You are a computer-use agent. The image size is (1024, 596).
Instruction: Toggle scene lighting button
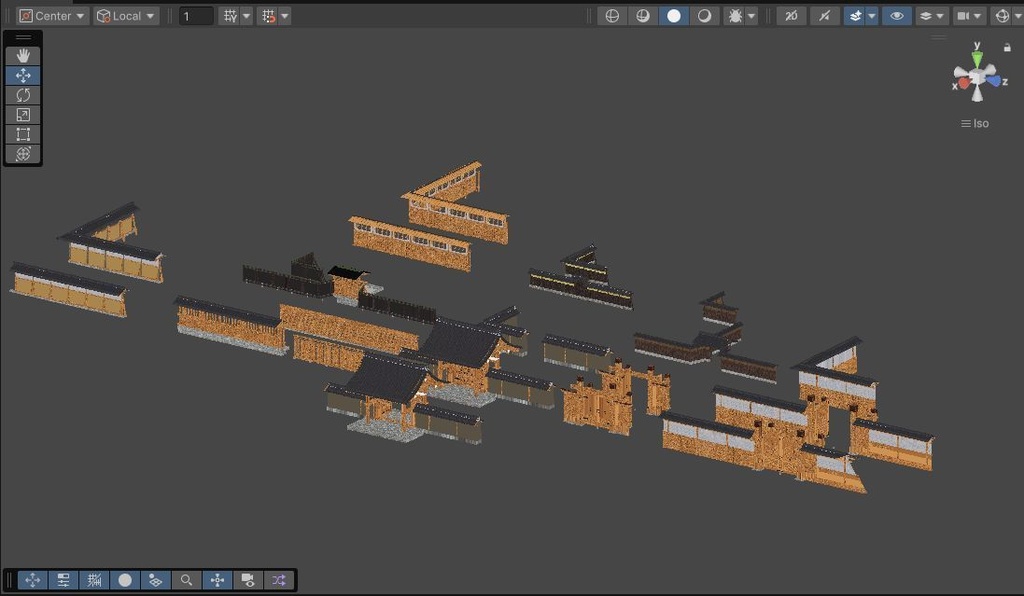pos(825,16)
